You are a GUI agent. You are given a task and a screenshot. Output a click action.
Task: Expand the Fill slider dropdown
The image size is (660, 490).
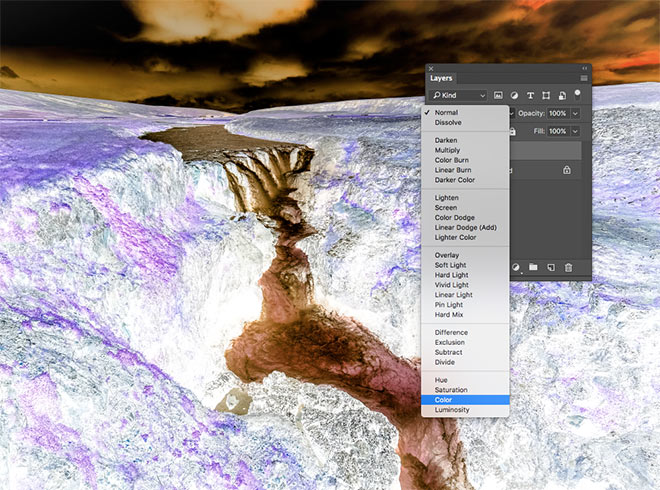point(575,131)
